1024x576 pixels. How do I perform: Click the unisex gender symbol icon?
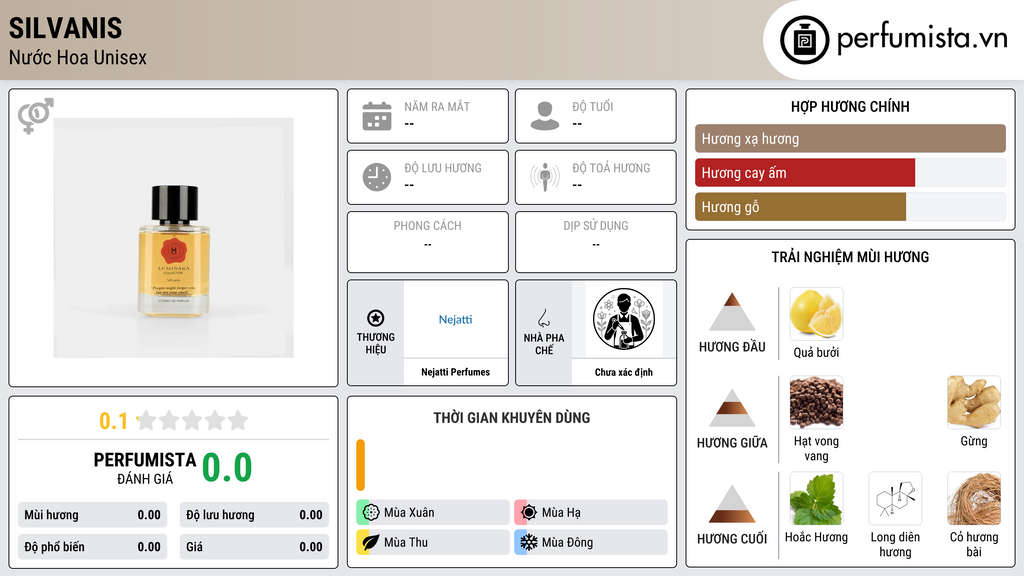tap(35, 116)
